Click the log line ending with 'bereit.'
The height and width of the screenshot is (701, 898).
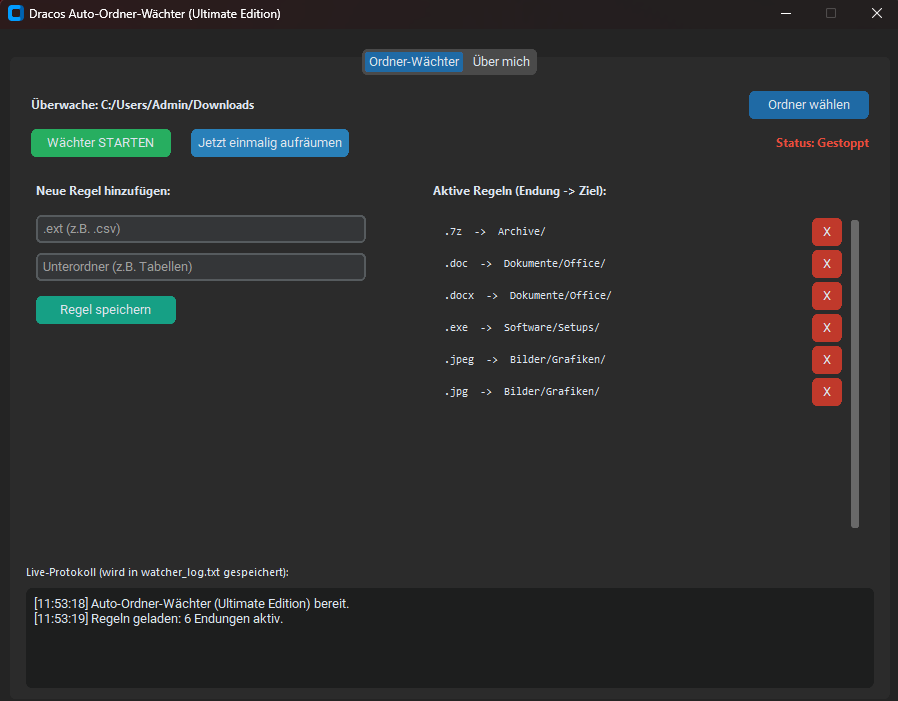191,604
